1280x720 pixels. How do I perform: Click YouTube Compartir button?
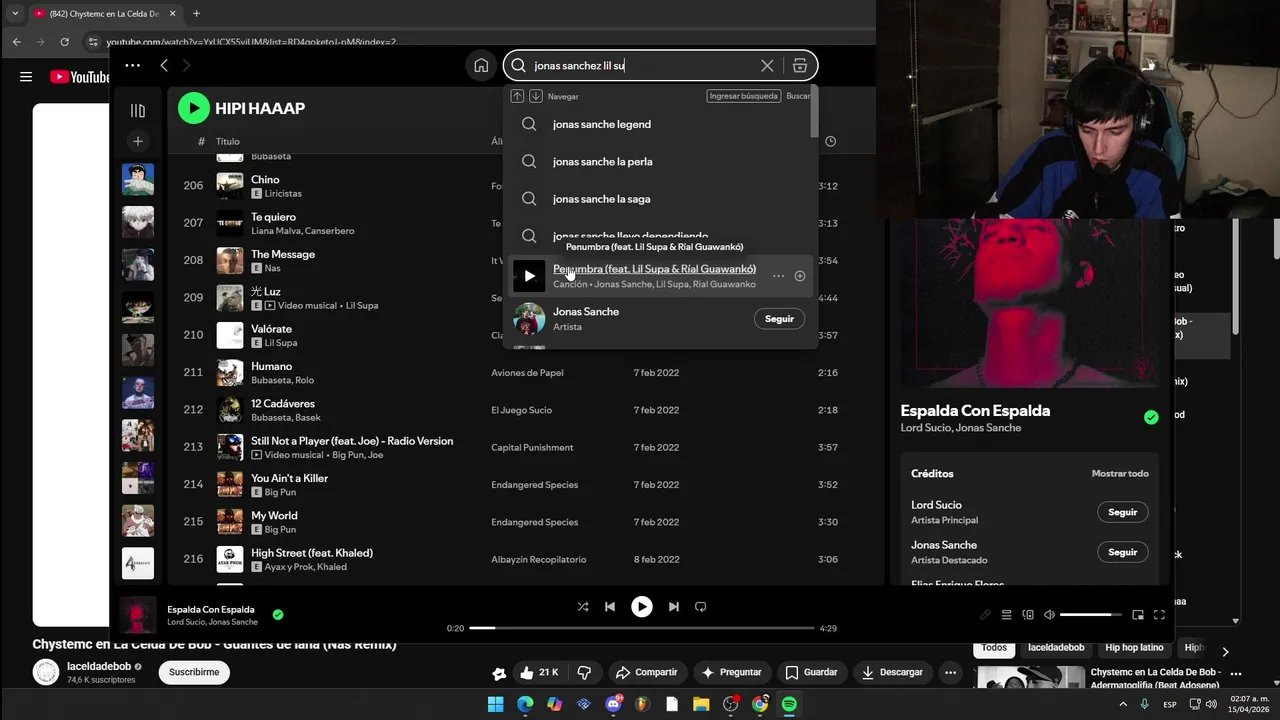(x=646, y=672)
